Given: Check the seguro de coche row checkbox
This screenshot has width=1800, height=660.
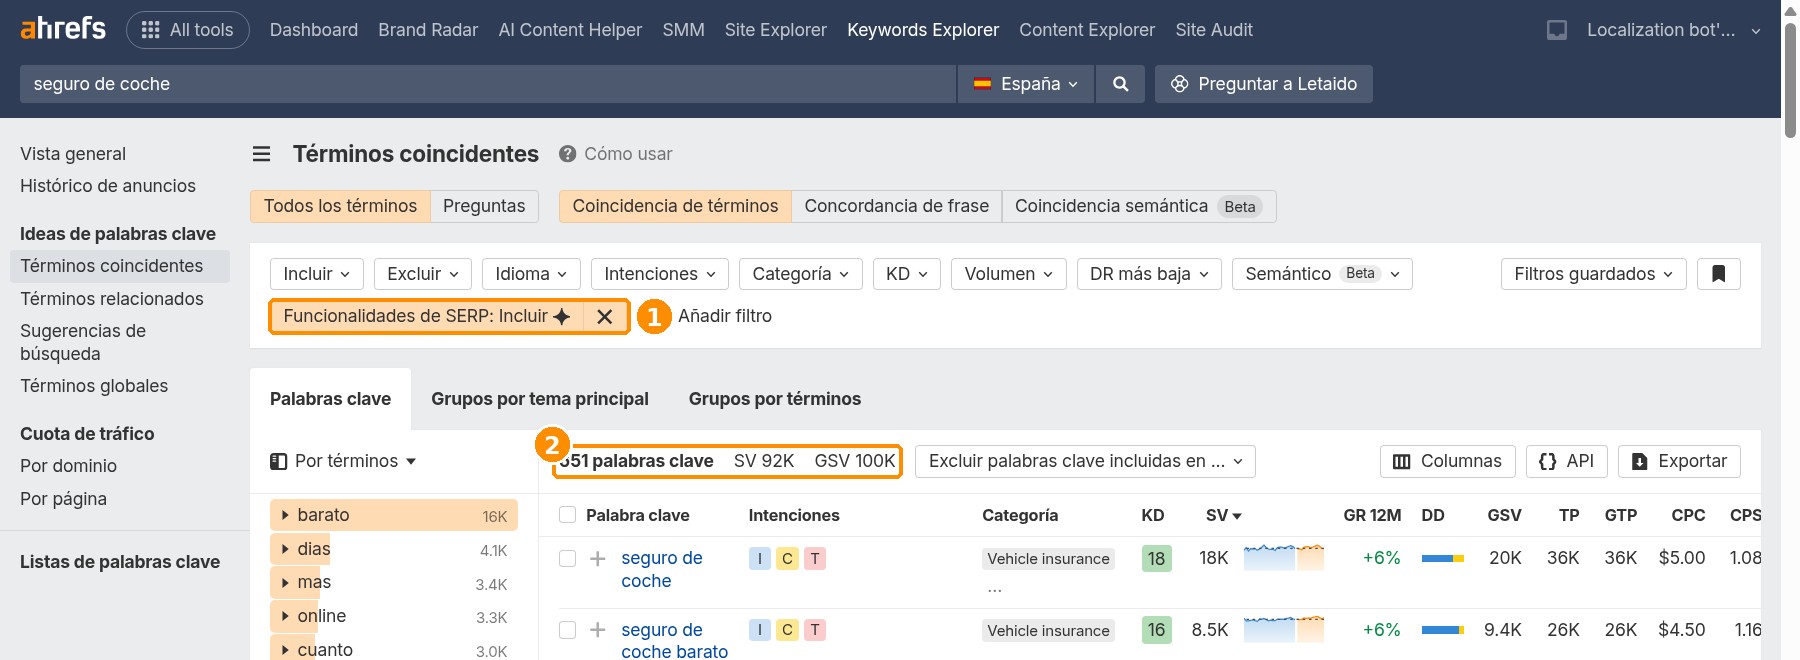Looking at the screenshot, I should (567, 558).
